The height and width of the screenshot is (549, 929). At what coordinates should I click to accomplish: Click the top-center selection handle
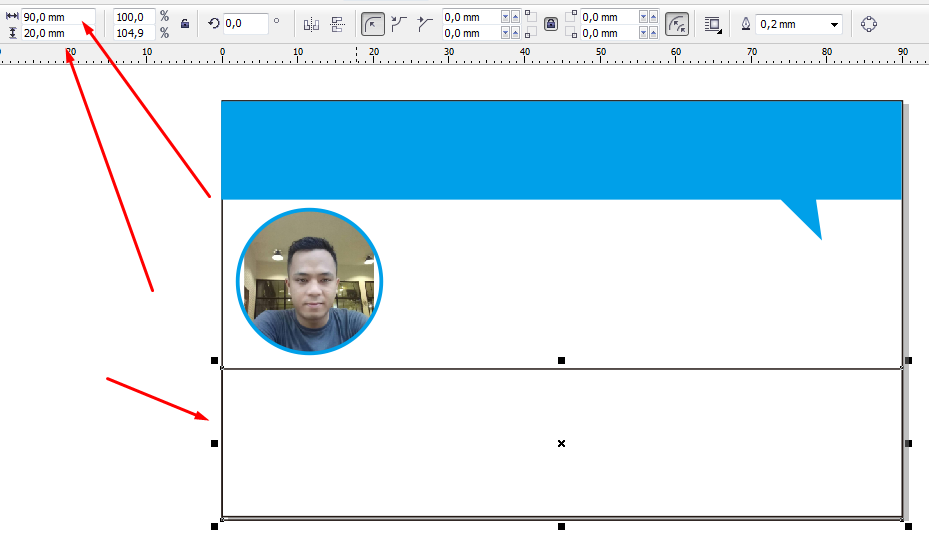561,360
